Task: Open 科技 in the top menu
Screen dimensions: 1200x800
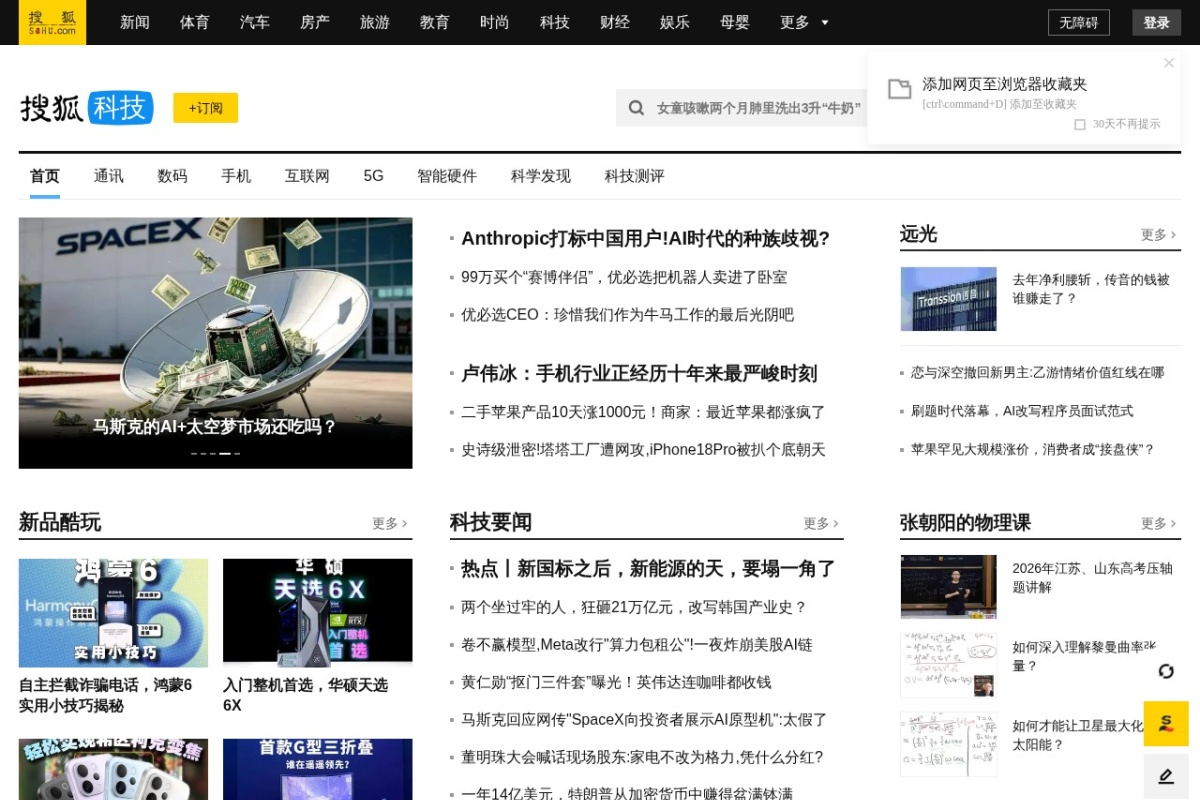Action: (555, 22)
